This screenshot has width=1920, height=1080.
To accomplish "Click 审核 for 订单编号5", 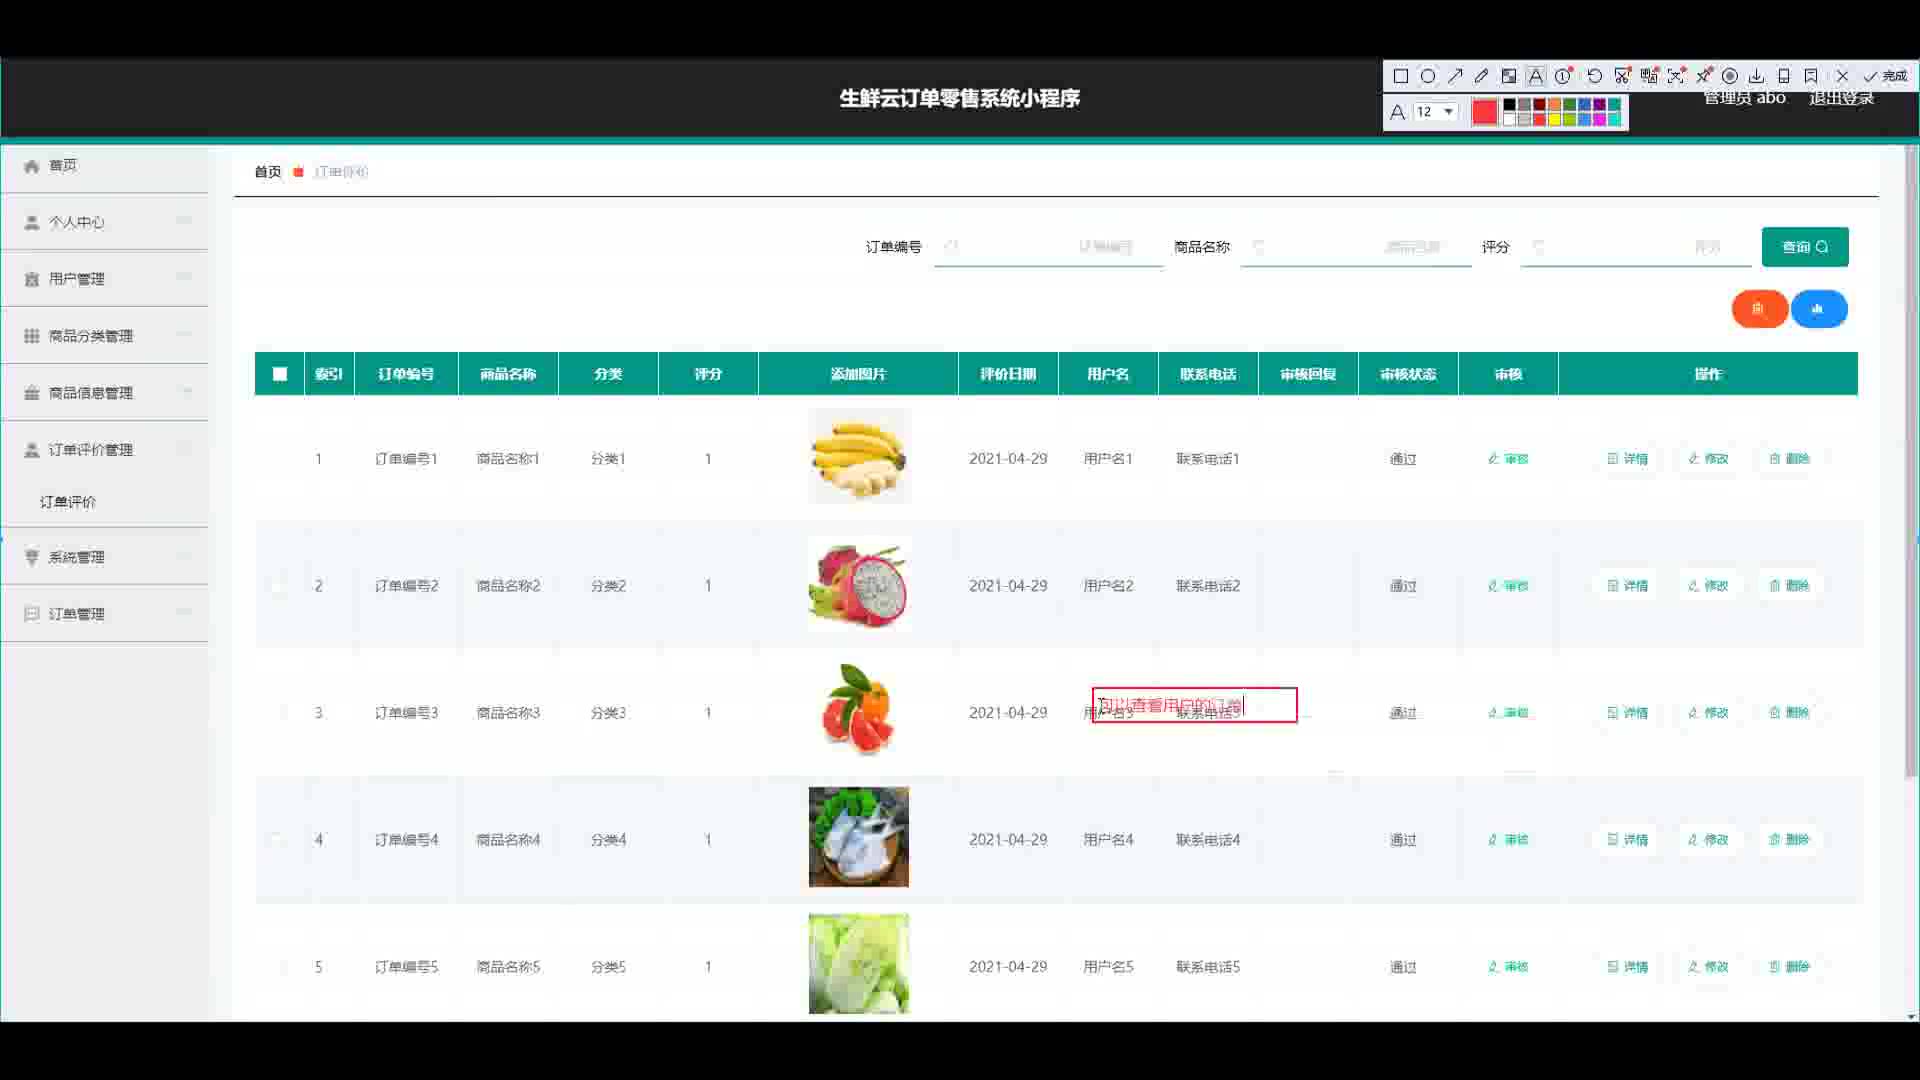I will [1508, 967].
